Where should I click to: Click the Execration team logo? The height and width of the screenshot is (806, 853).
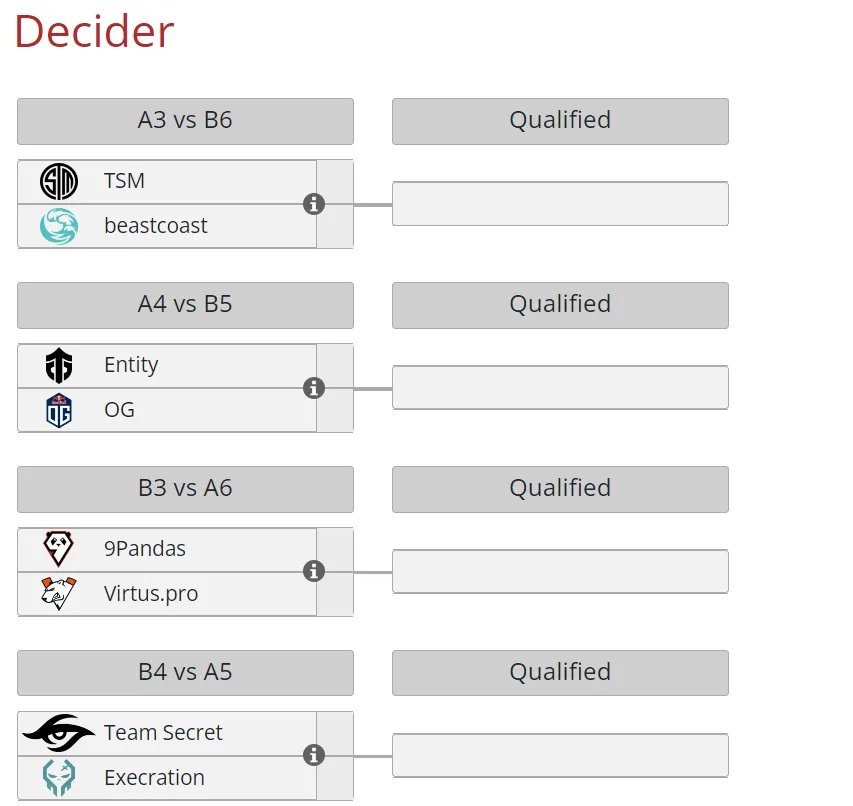coord(59,778)
